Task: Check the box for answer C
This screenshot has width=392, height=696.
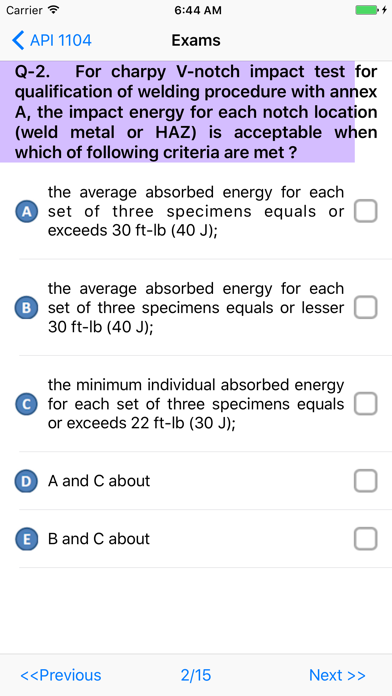Action: pyautogui.click(x=365, y=403)
